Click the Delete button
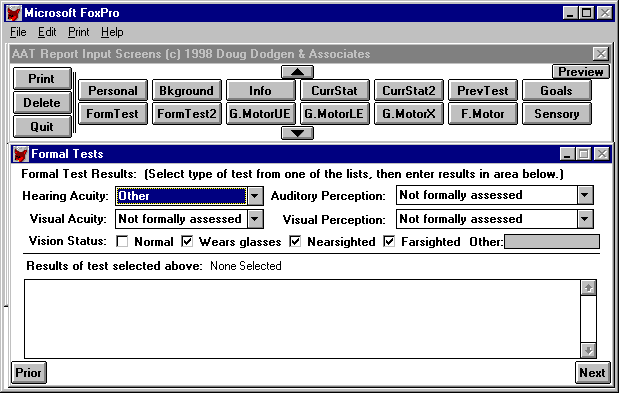Screen dimensions: 619x393 [42, 103]
